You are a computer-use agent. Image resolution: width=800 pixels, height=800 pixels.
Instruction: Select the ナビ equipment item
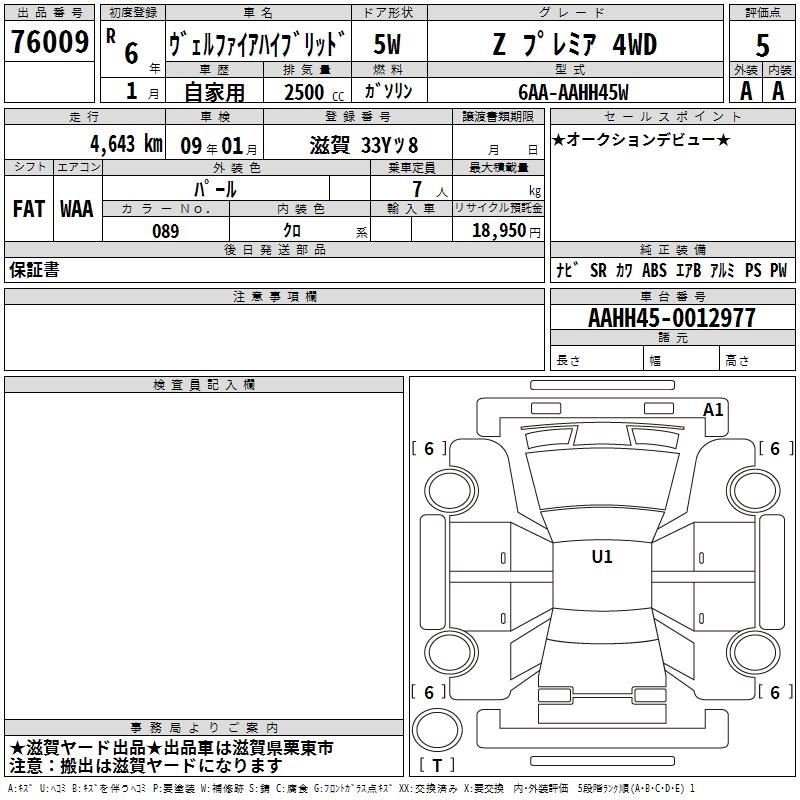tap(568, 270)
